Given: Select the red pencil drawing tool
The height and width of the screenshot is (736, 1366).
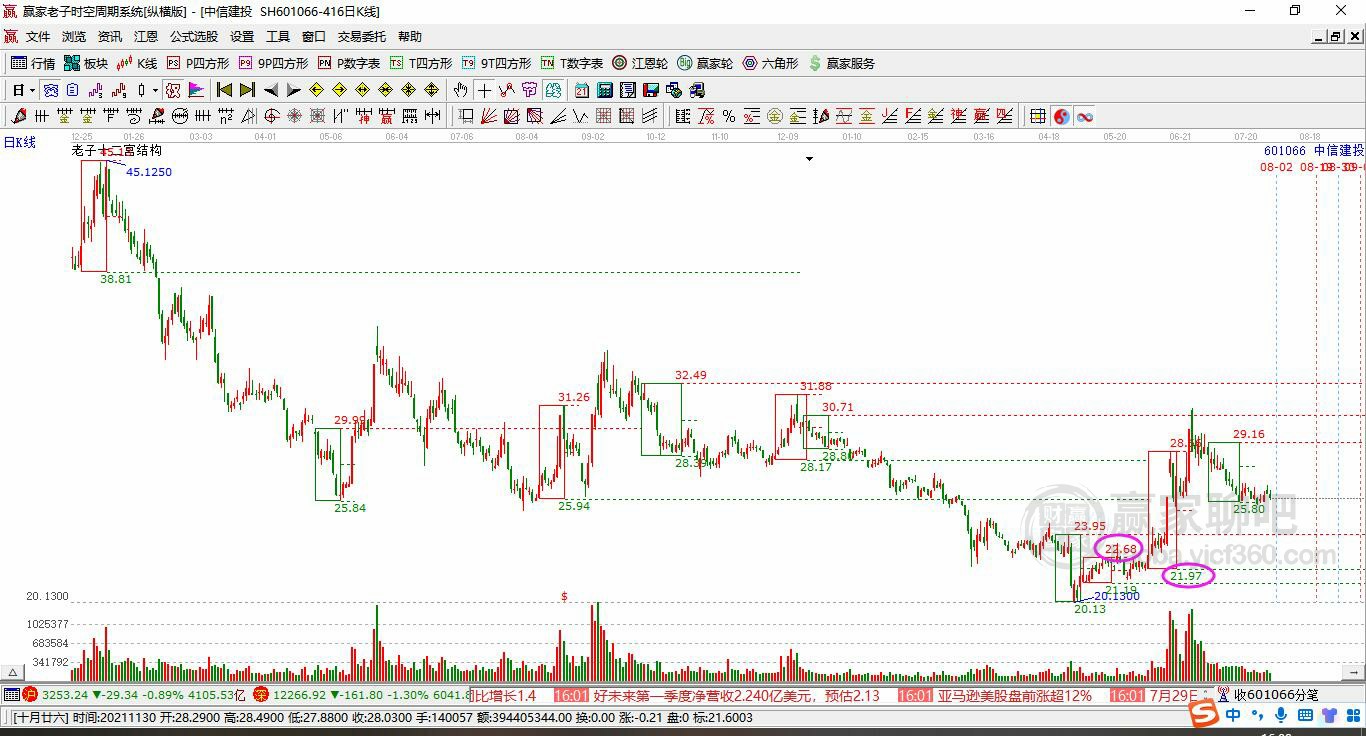Looking at the screenshot, I should point(18,116).
